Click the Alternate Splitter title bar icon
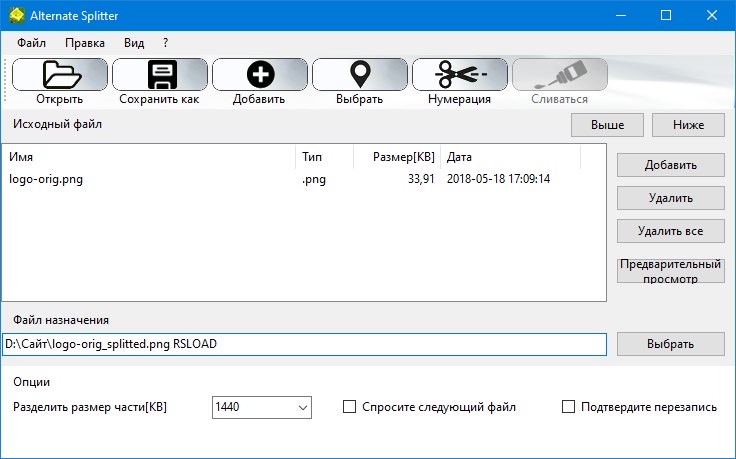Image resolution: width=736 pixels, height=459 pixels. click(17, 15)
